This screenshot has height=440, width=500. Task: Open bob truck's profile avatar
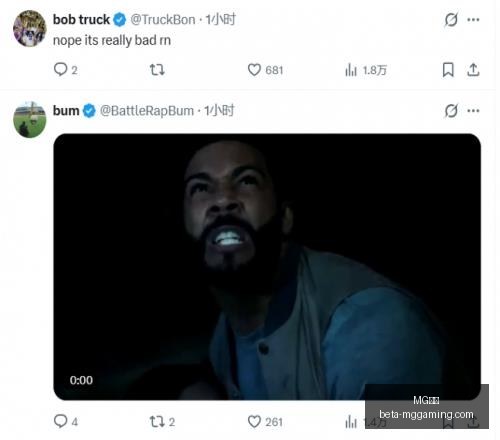point(29,28)
